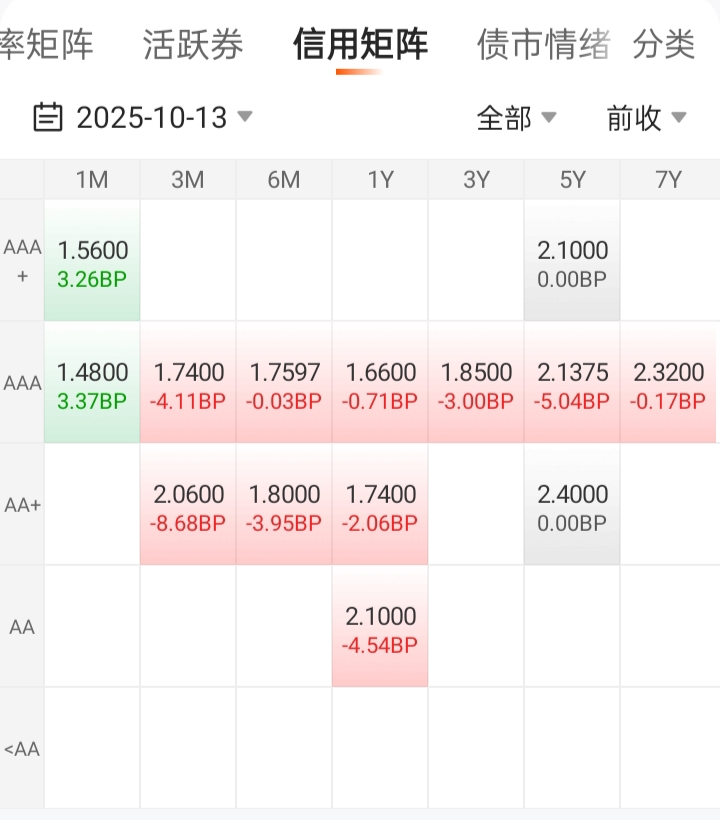Image resolution: width=720 pixels, height=820 pixels.
Task: Tap the AAA+ 1M cell showing 1.5600
Action: point(92,263)
